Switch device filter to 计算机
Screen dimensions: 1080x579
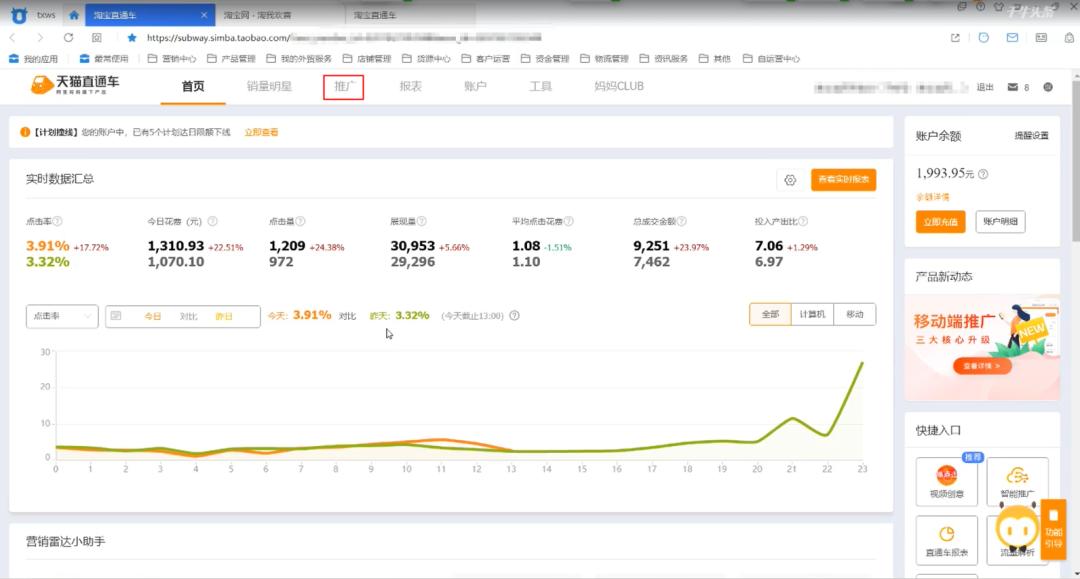pos(811,314)
